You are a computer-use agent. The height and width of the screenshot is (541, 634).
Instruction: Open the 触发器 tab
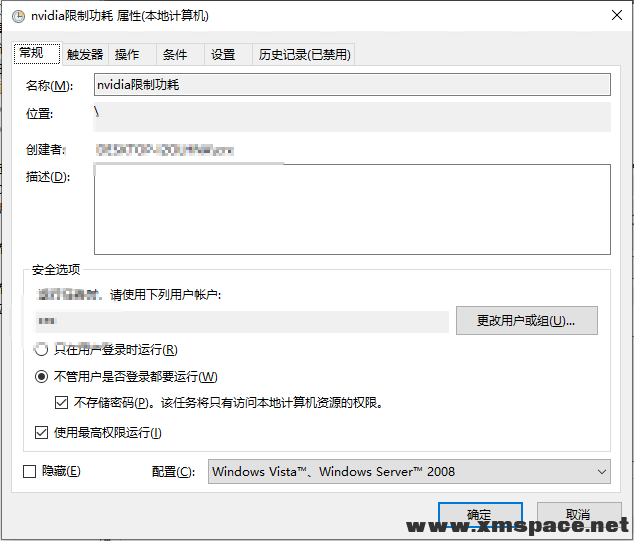pyautogui.click(x=85, y=55)
